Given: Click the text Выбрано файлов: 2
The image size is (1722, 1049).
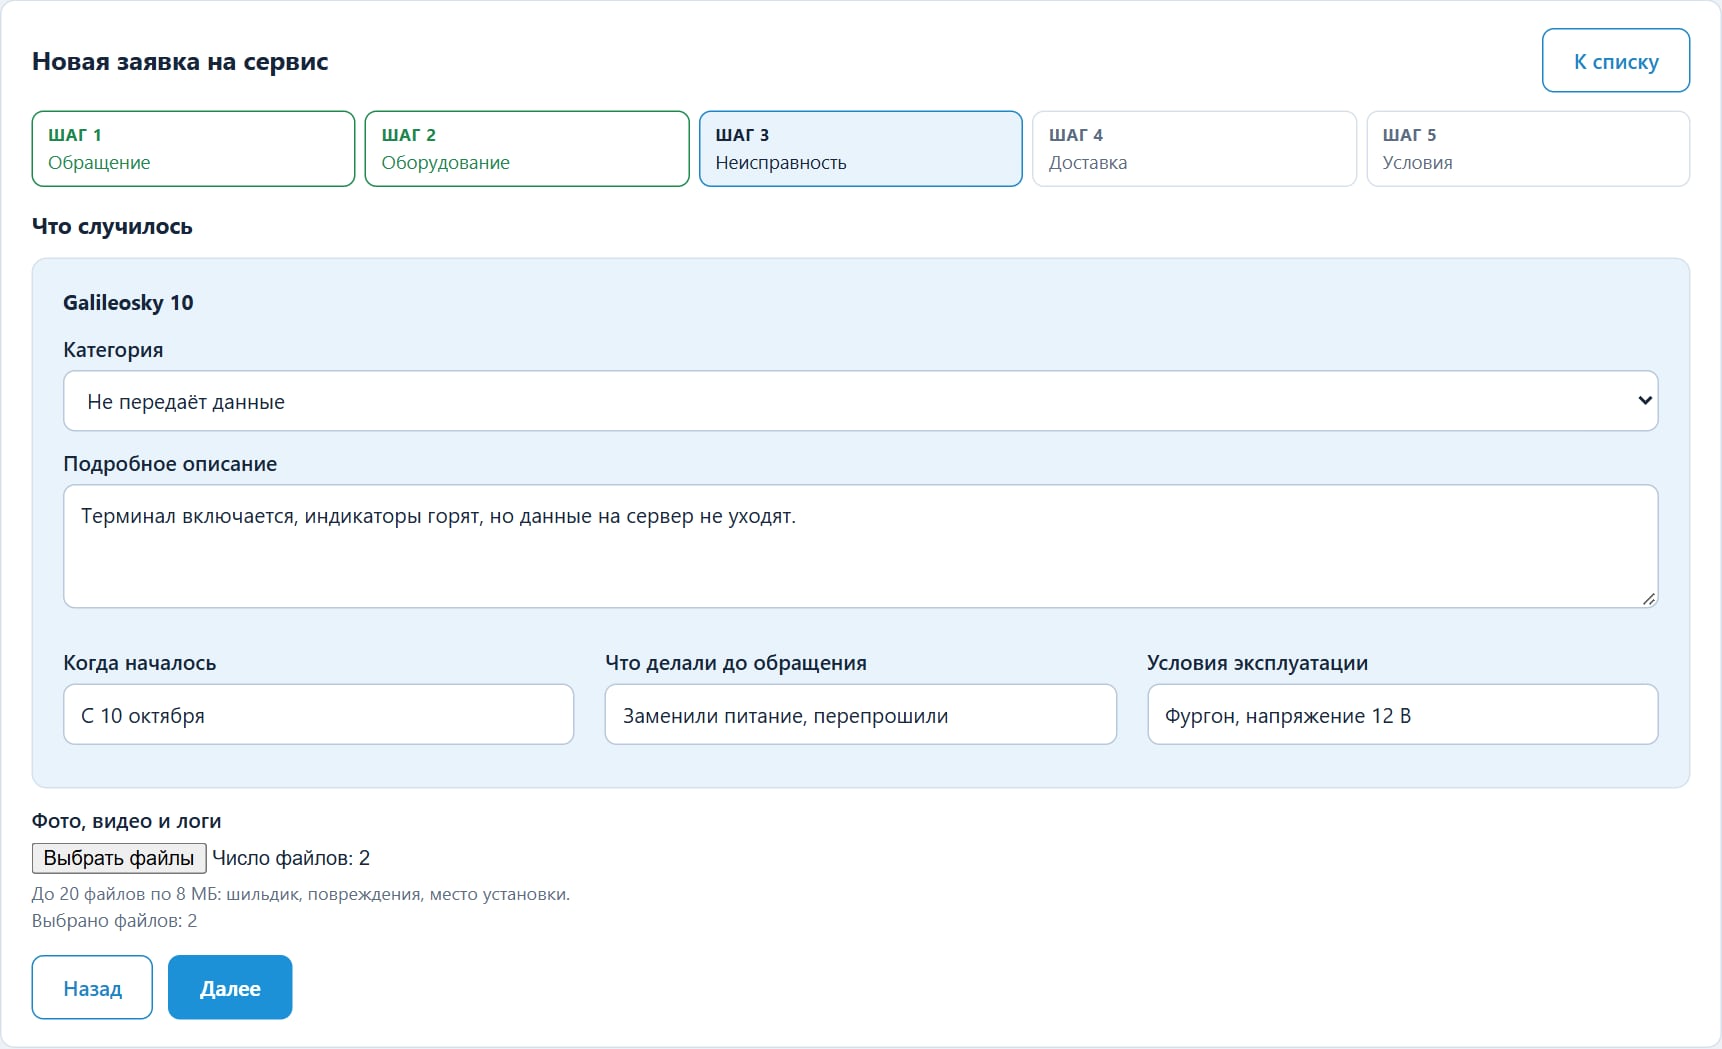Looking at the screenshot, I should click(114, 921).
